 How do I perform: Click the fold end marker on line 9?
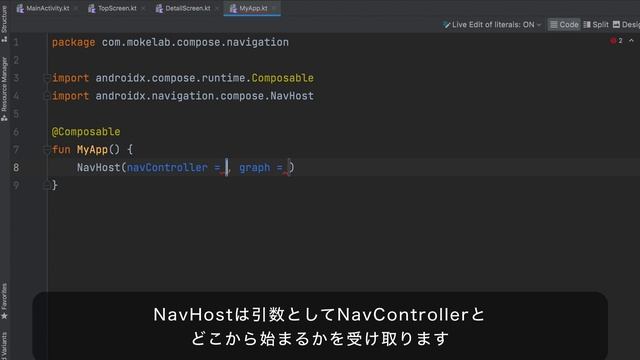tap(47, 185)
